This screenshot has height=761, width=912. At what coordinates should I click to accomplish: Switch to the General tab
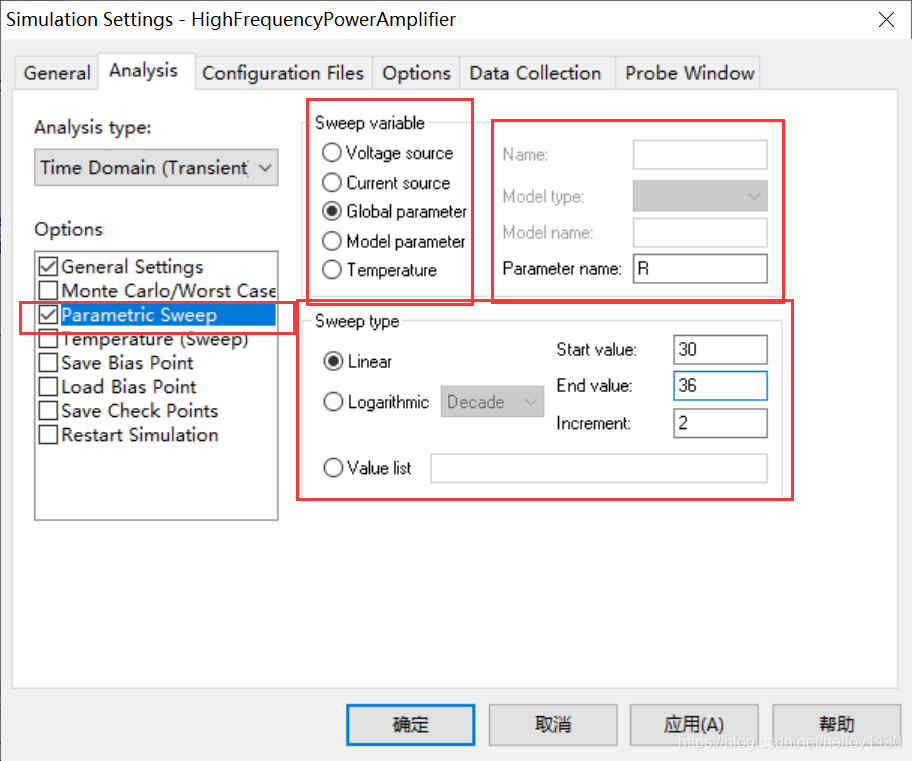(56, 73)
